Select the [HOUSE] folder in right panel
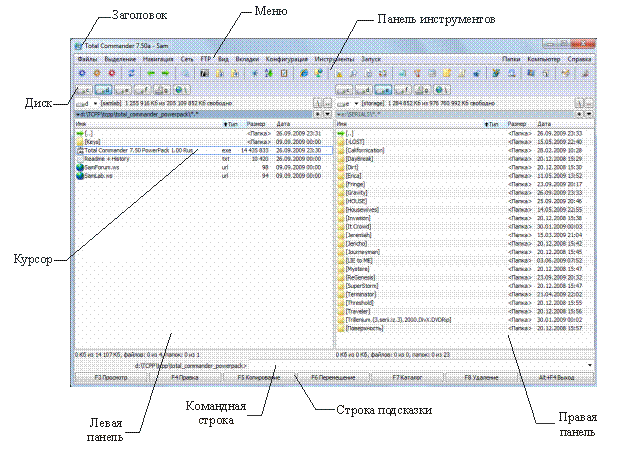The image size is (624, 449). point(465,201)
